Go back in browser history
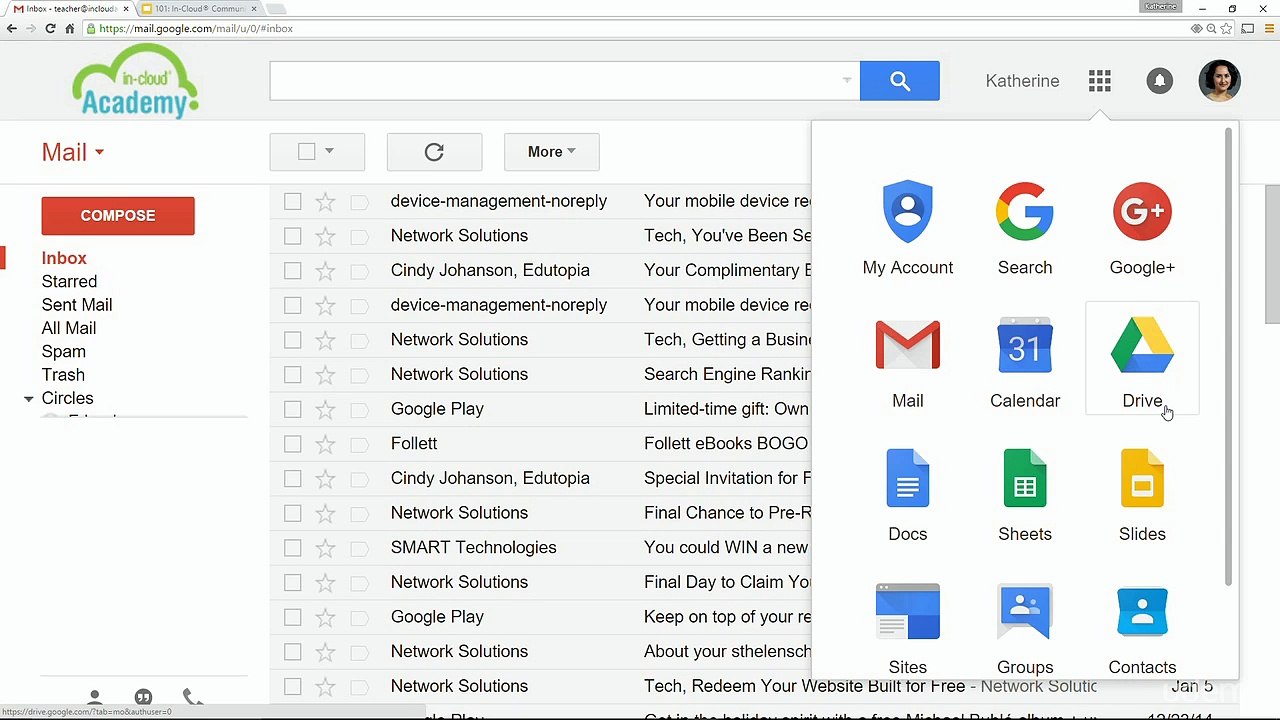 pos(12,29)
